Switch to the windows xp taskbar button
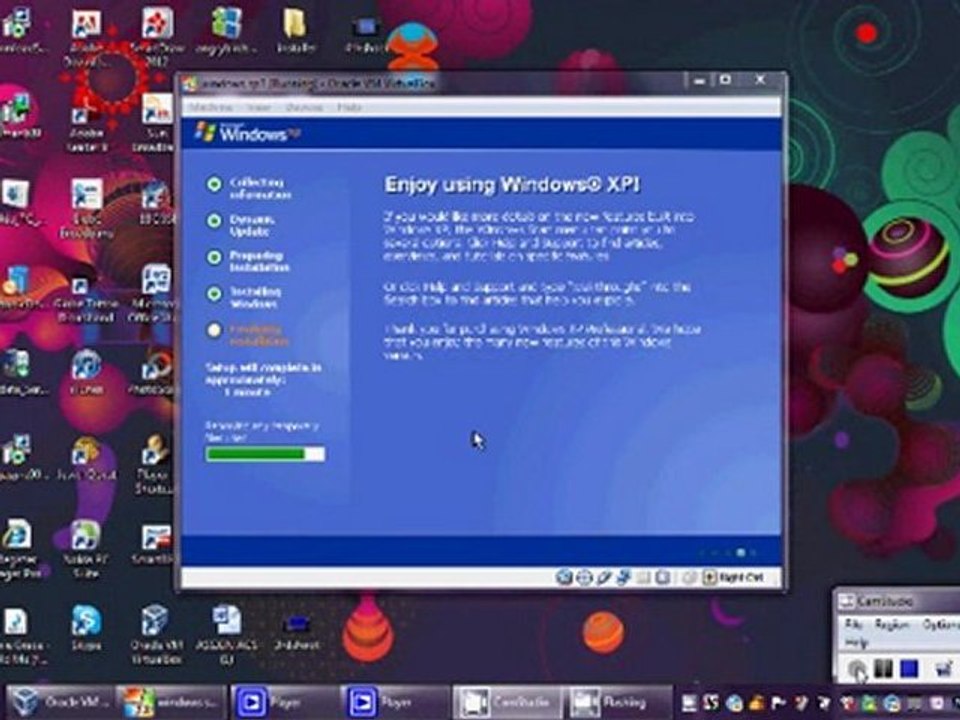 (171, 702)
